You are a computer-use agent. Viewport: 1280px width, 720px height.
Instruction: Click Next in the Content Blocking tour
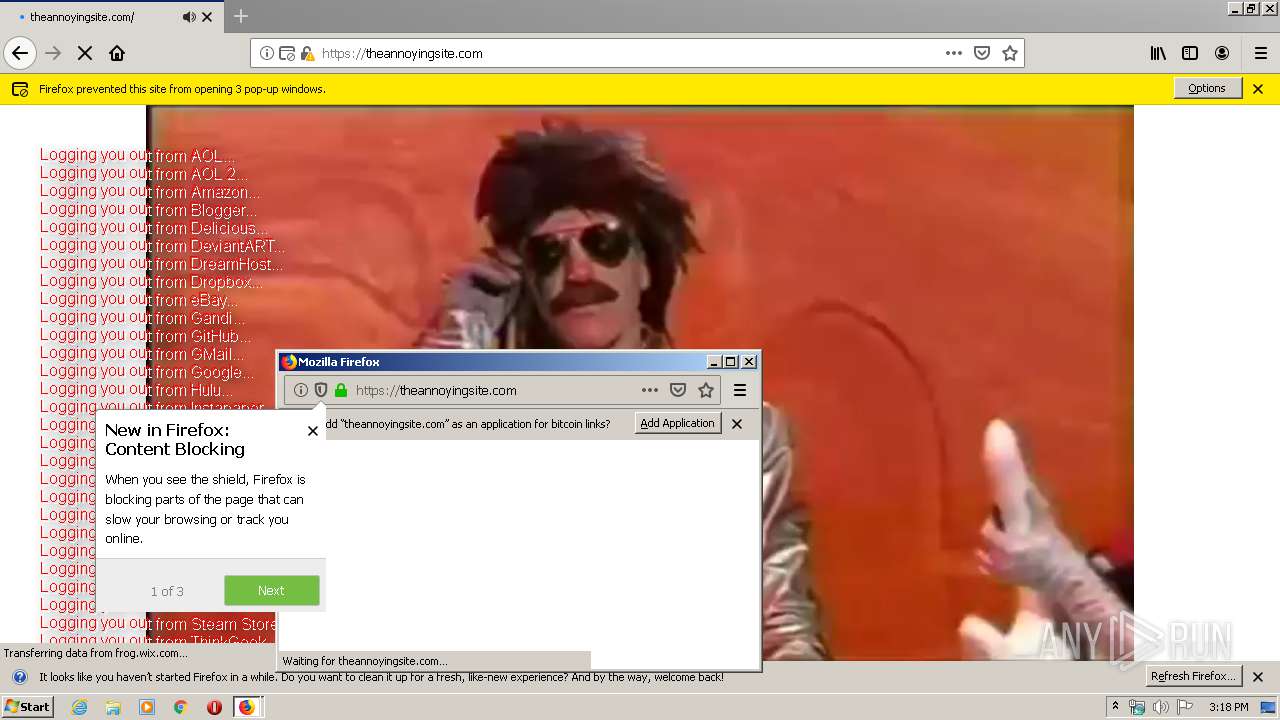272,590
